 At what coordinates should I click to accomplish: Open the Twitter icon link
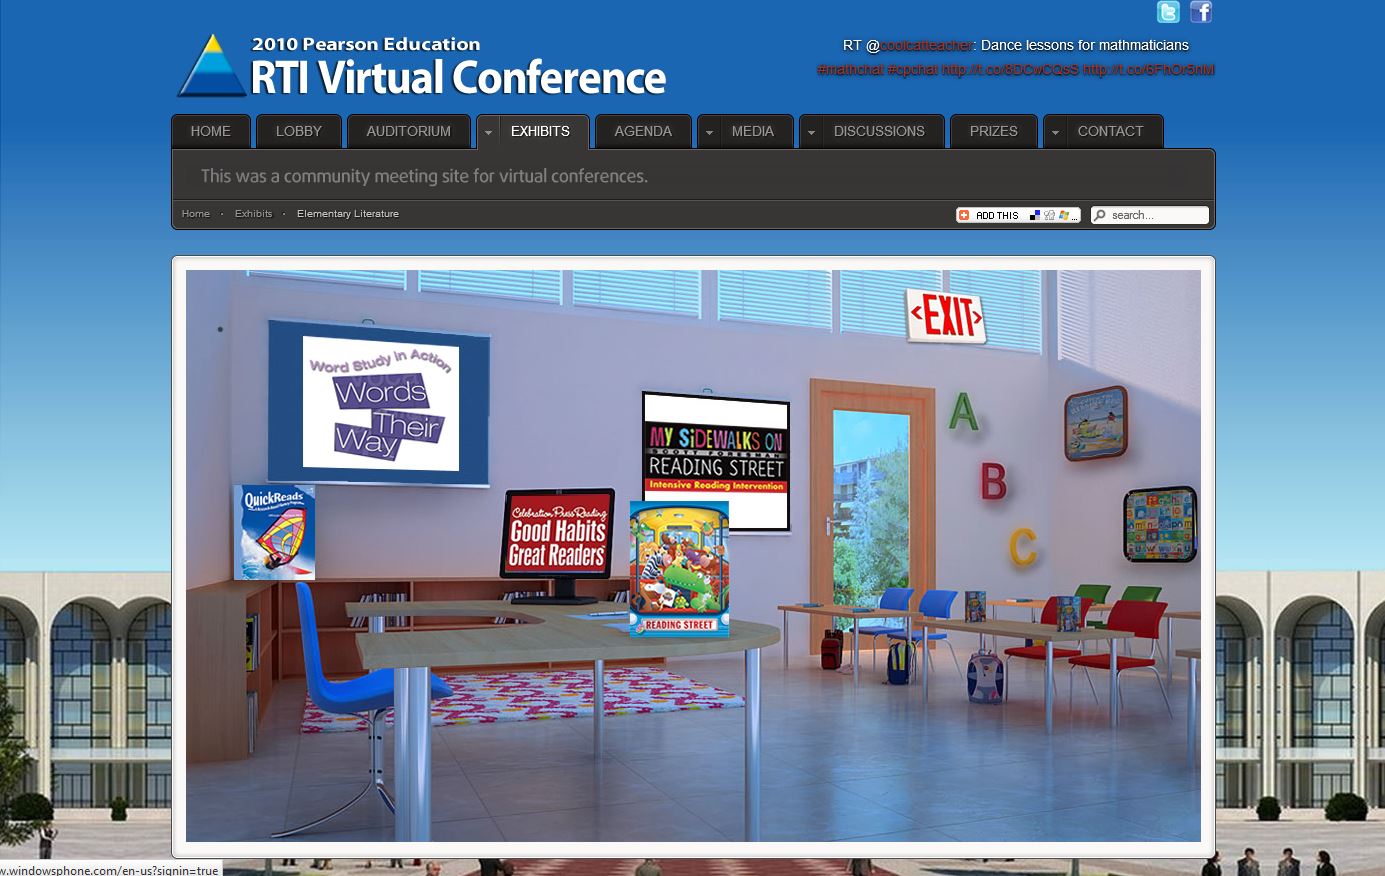coord(1168,12)
